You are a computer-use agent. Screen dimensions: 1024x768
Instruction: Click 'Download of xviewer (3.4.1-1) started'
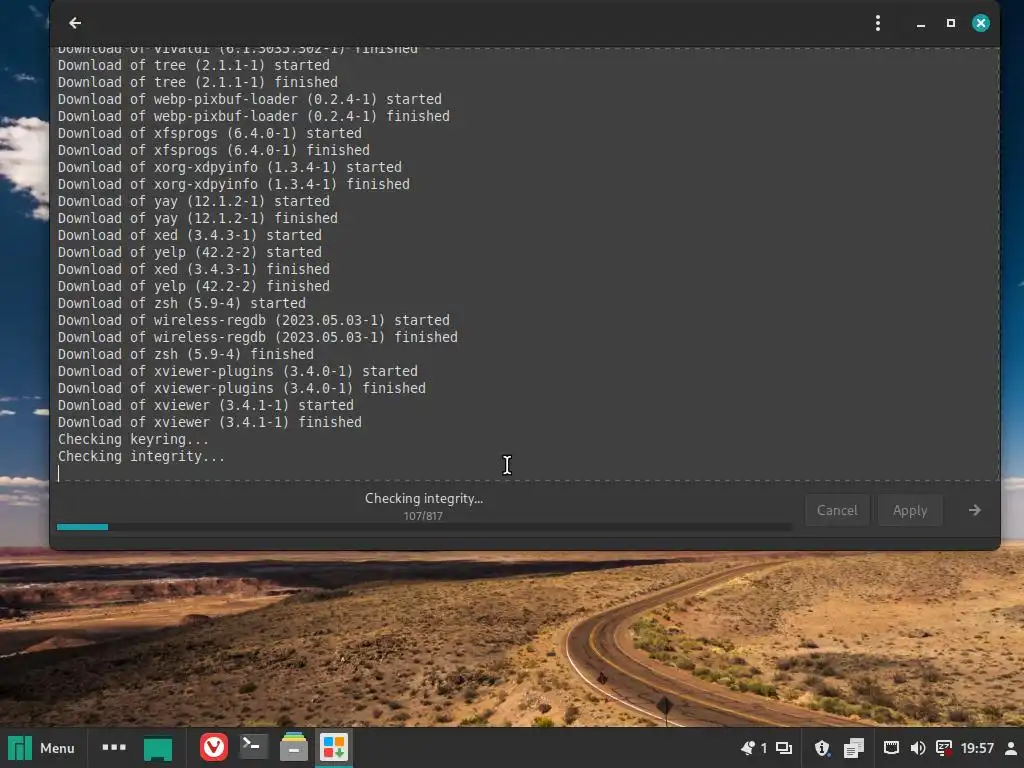[206, 406]
